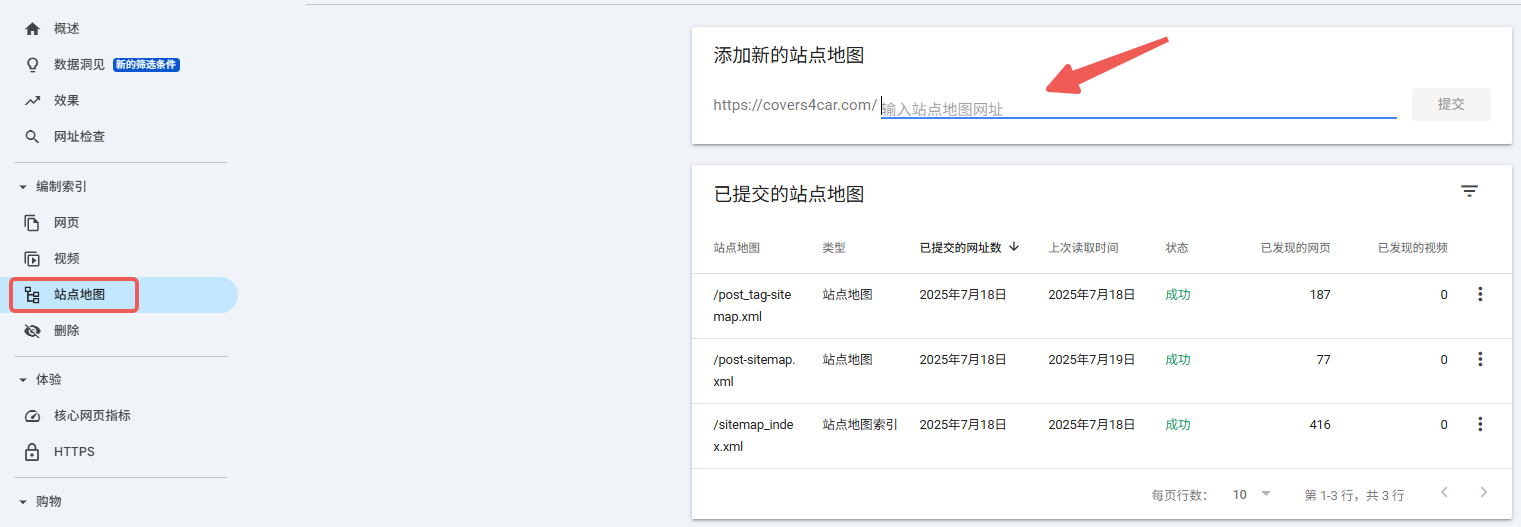Click the 效果 trend arrow icon
The image size is (1521, 527).
[x=32, y=101]
